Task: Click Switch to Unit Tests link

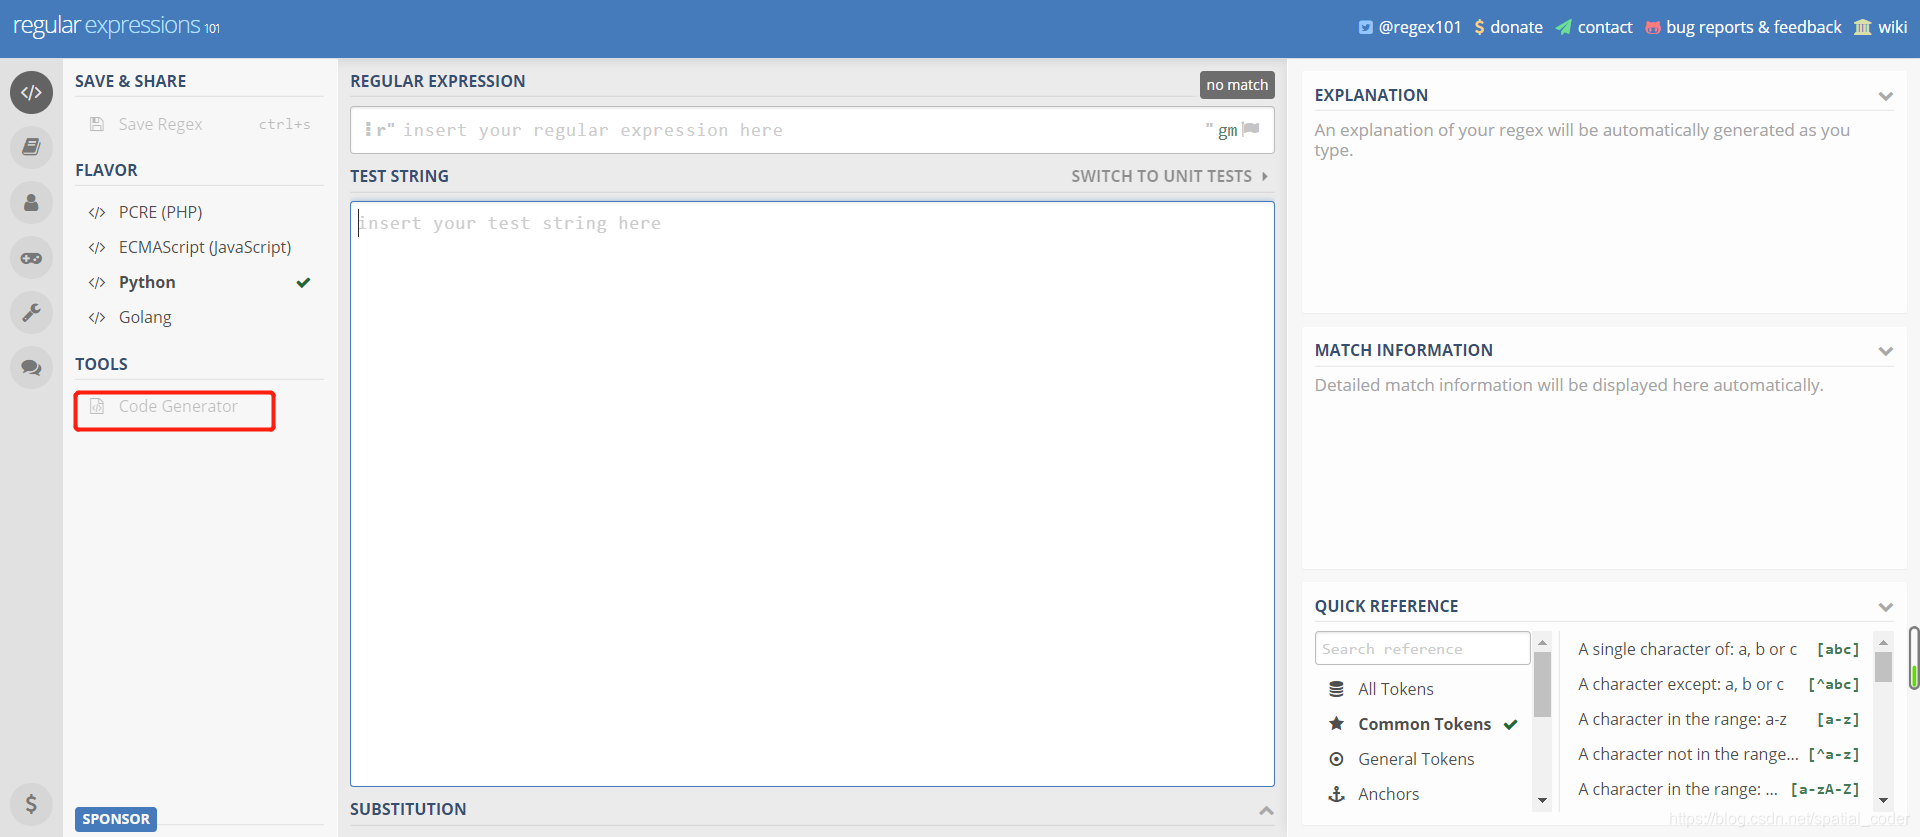Action: click(x=1170, y=176)
